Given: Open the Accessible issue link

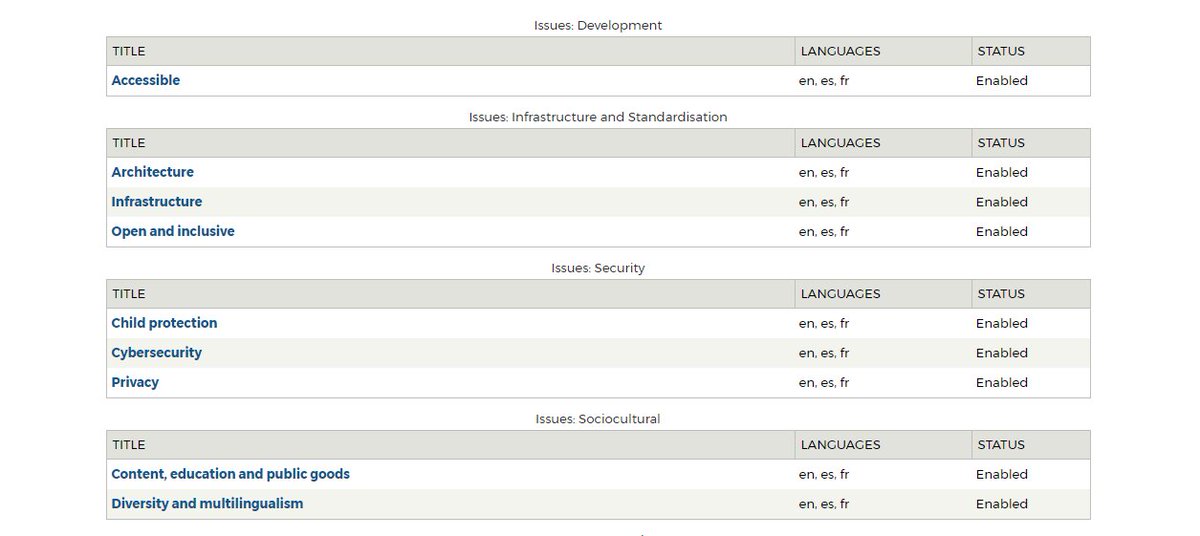Looking at the screenshot, I should 146,81.
